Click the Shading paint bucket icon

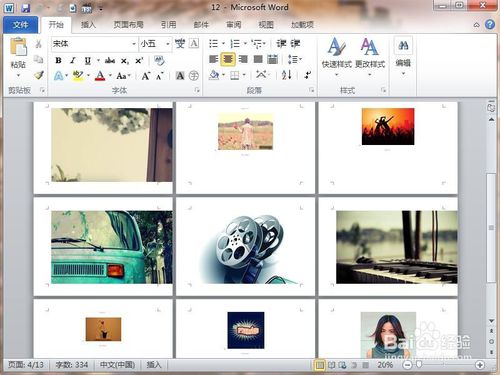click(214, 75)
